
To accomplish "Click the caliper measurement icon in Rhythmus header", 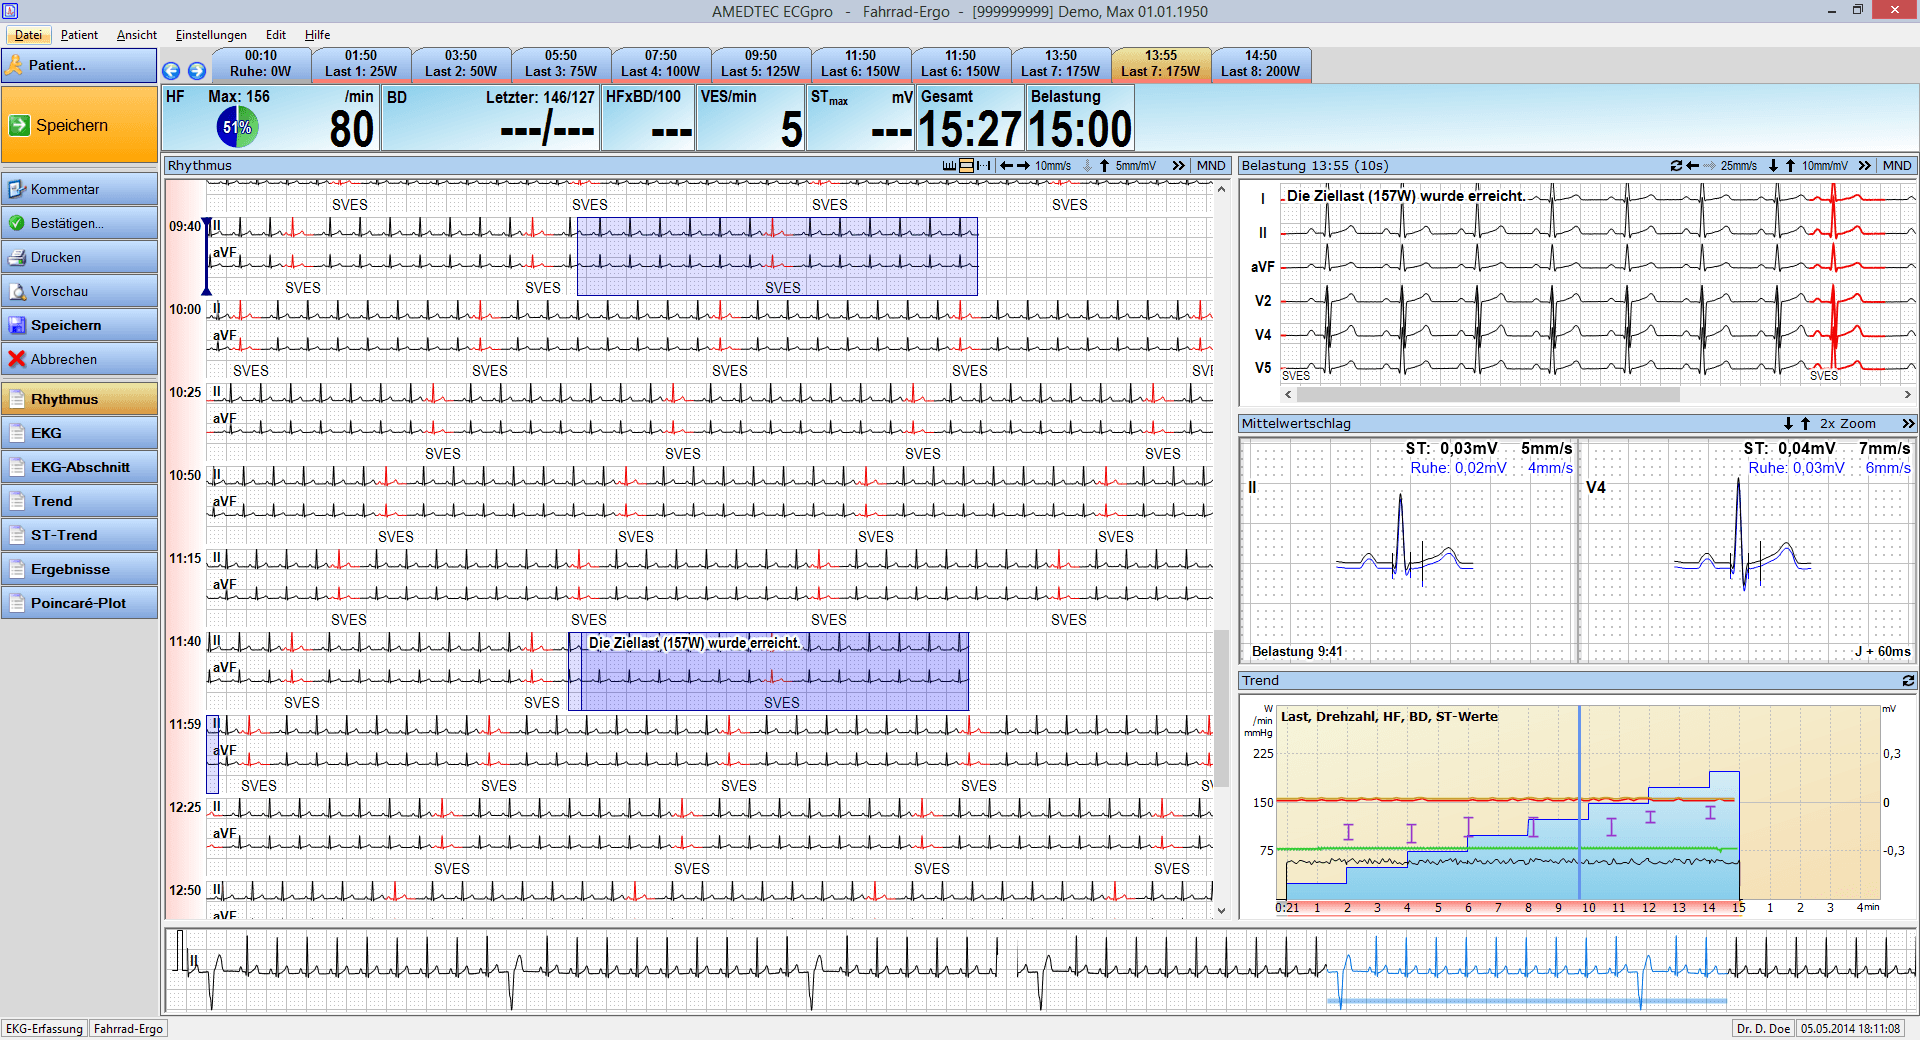I will tap(984, 166).
